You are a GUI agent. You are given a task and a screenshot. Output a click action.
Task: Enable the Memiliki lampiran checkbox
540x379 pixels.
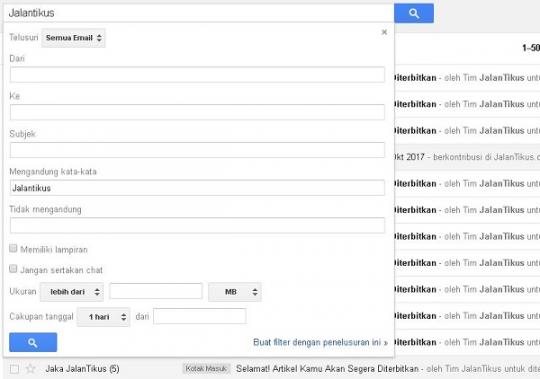tap(13, 248)
